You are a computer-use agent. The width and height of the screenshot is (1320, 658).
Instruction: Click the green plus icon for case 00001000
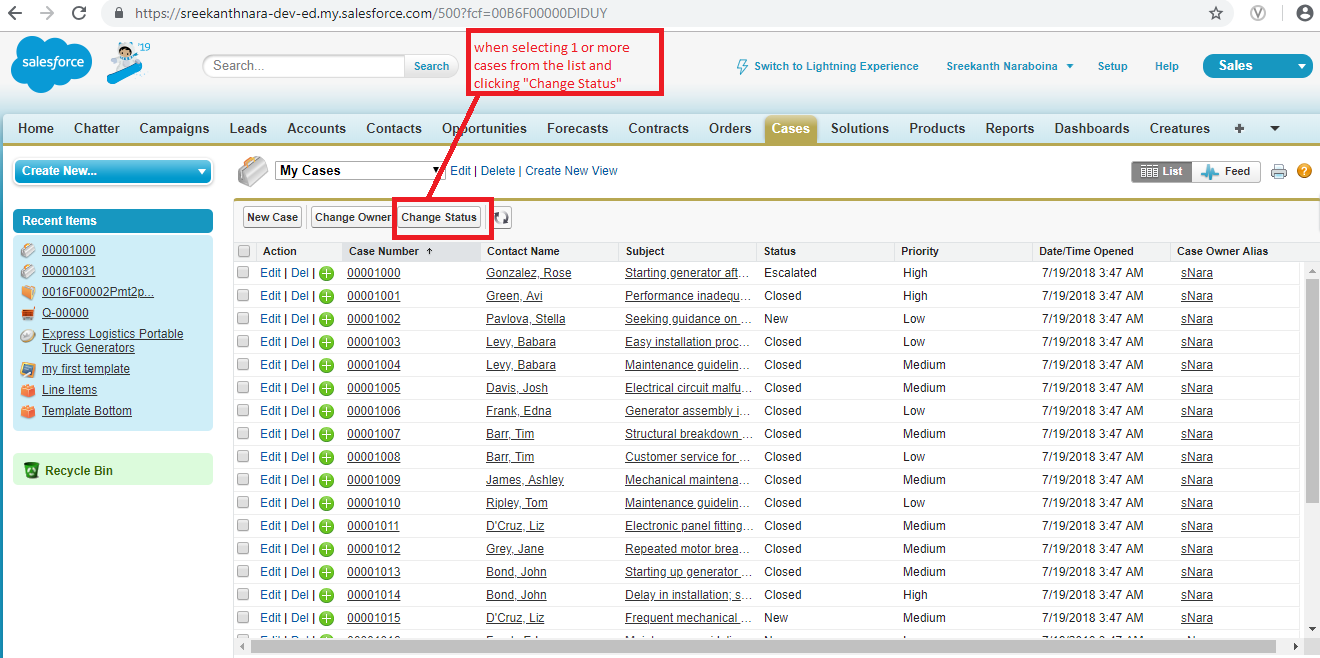coord(326,273)
